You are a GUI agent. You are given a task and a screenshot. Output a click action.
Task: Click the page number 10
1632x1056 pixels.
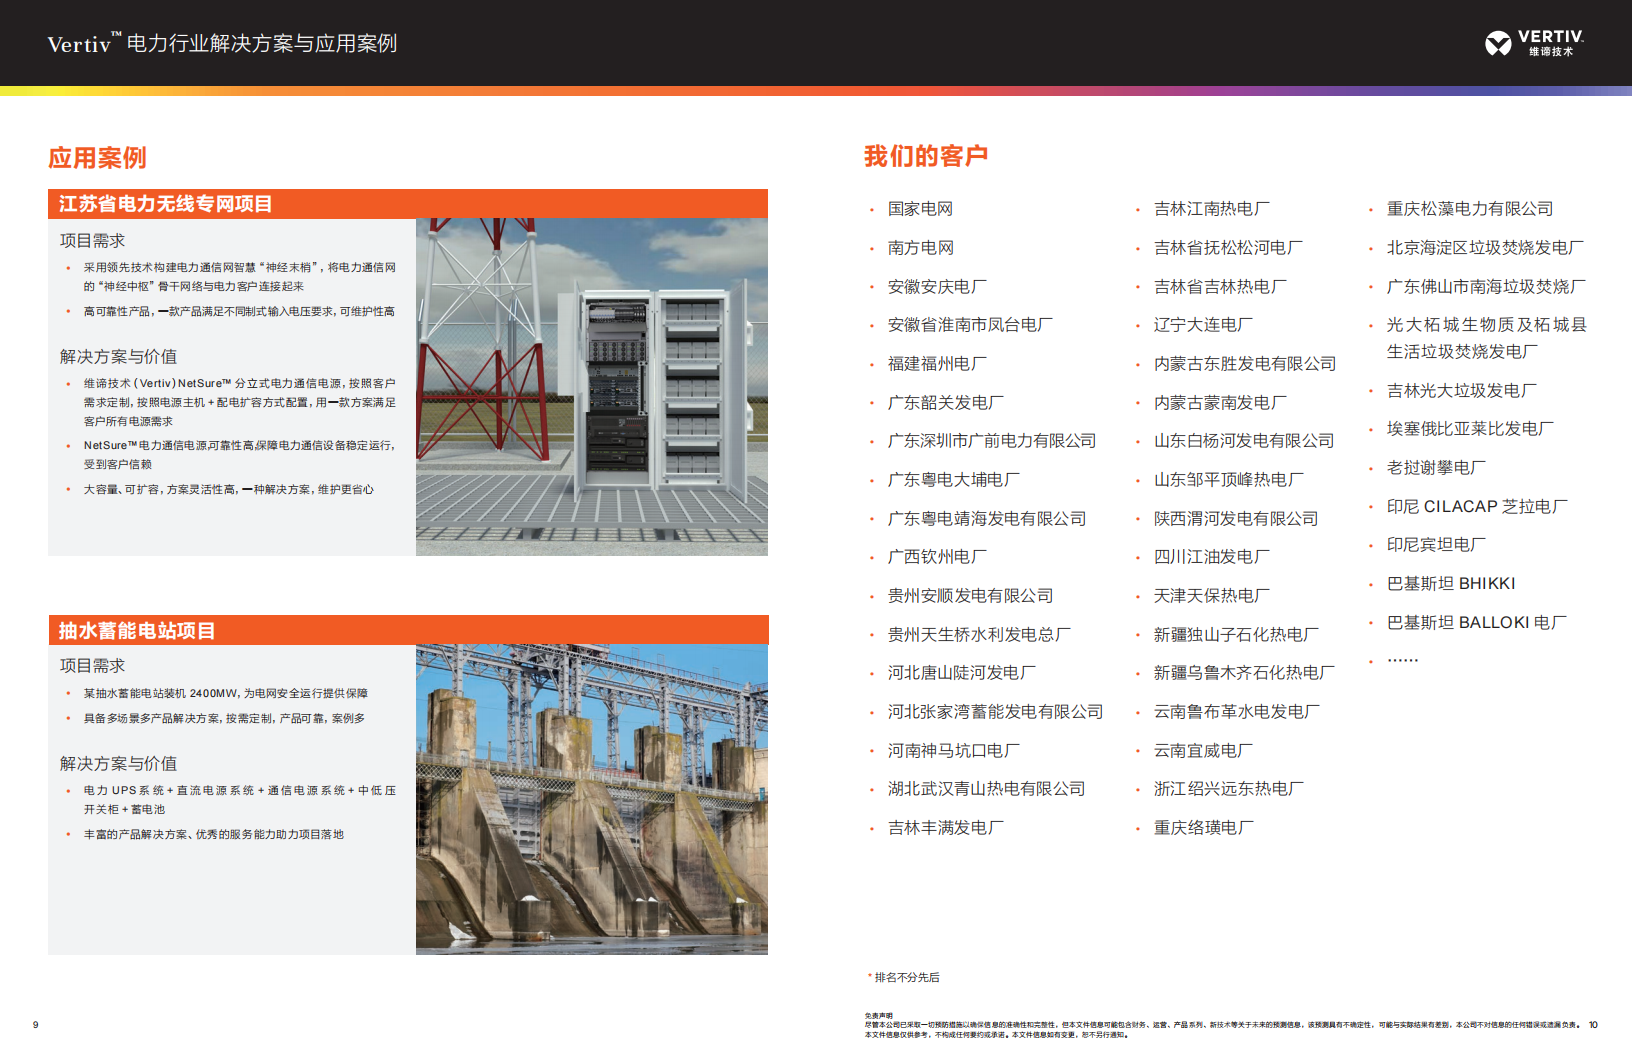coord(1593,1024)
